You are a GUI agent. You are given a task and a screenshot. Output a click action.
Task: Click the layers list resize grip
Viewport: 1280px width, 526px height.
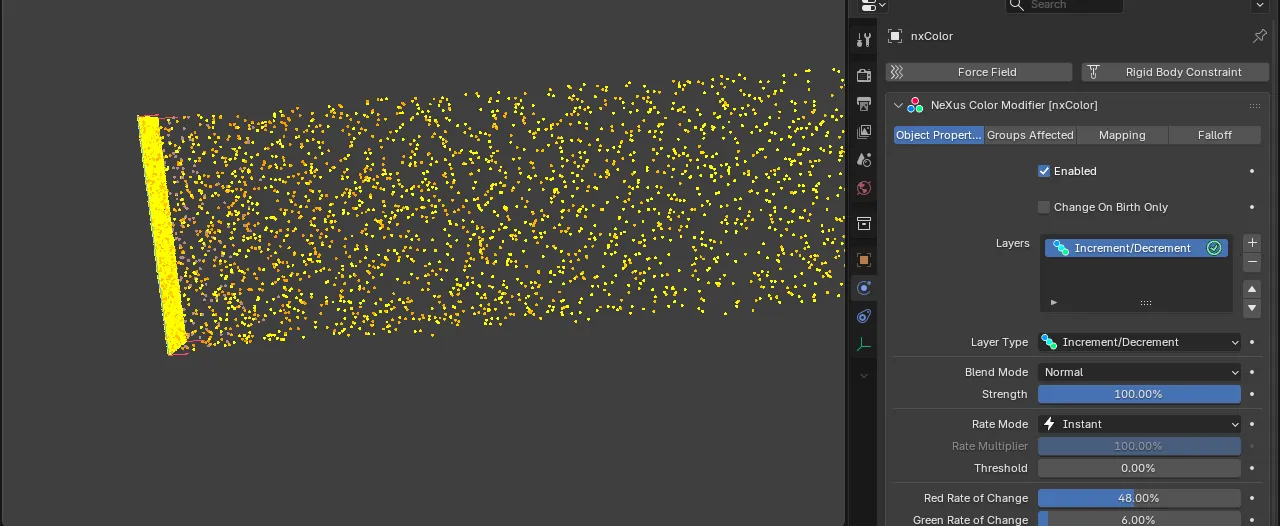(x=1146, y=302)
